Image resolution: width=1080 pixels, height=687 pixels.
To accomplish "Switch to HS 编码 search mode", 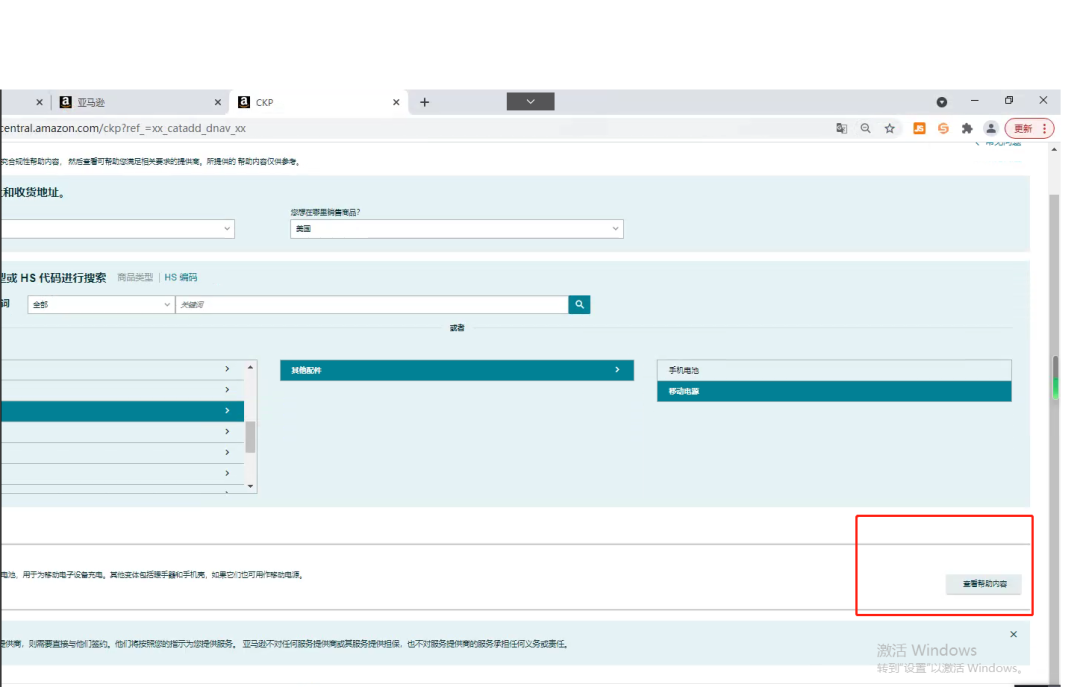I will click(x=180, y=277).
